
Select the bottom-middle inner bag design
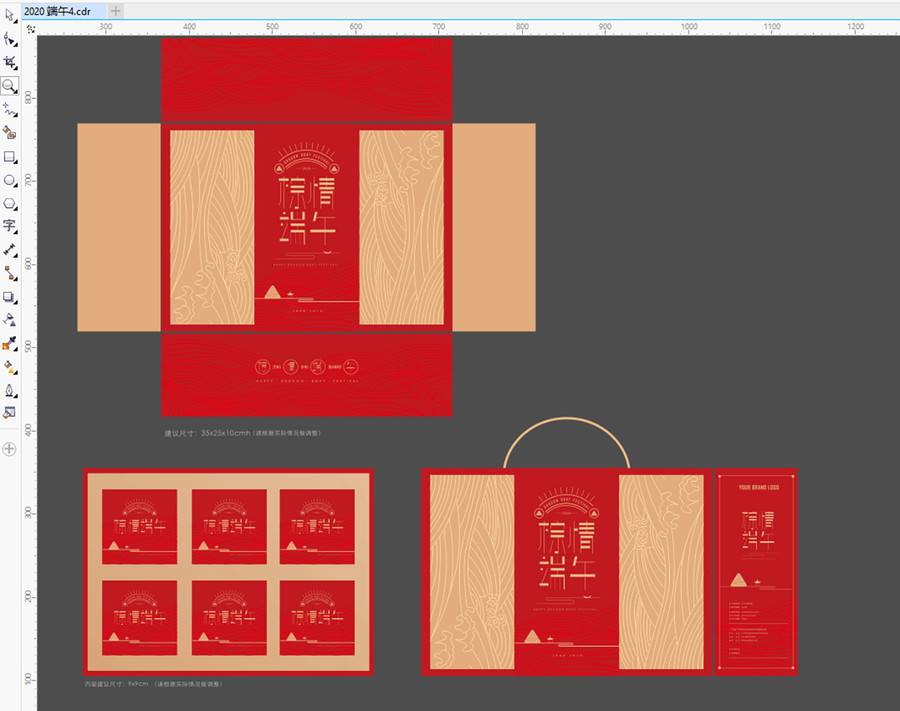tap(229, 618)
